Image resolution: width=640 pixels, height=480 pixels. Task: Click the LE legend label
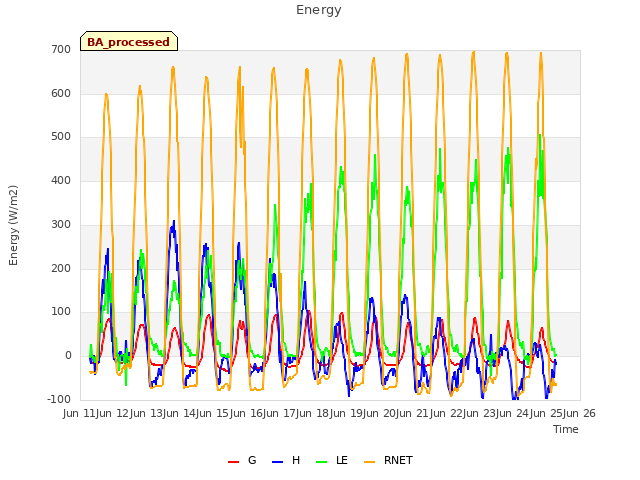click(342, 460)
